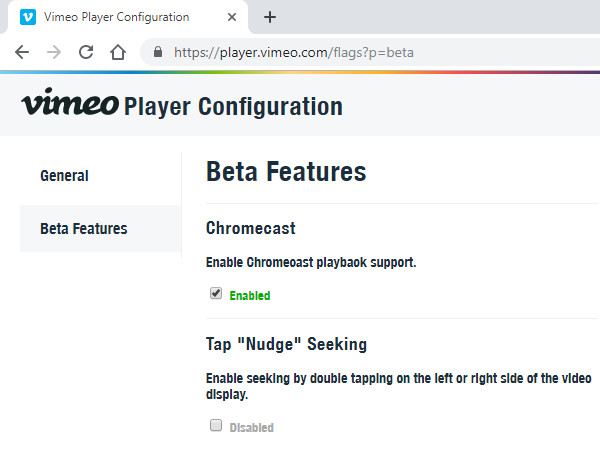This screenshot has height=450, width=600.
Task: Click the Chromecast section heading
Action: (x=250, y=228)
